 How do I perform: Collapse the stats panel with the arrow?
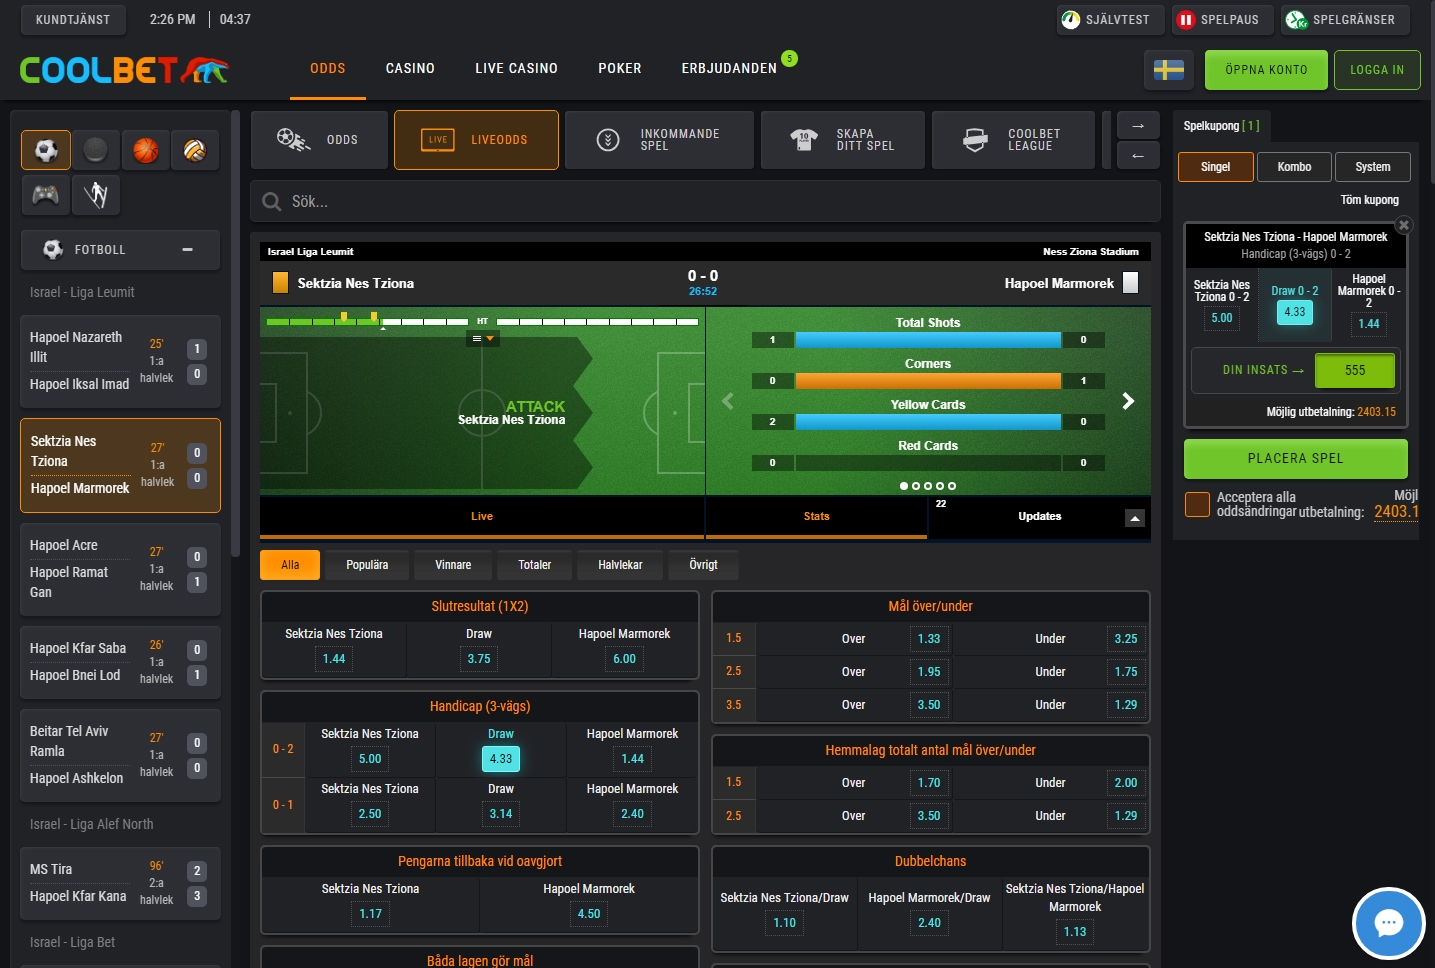click(1133, 518)
